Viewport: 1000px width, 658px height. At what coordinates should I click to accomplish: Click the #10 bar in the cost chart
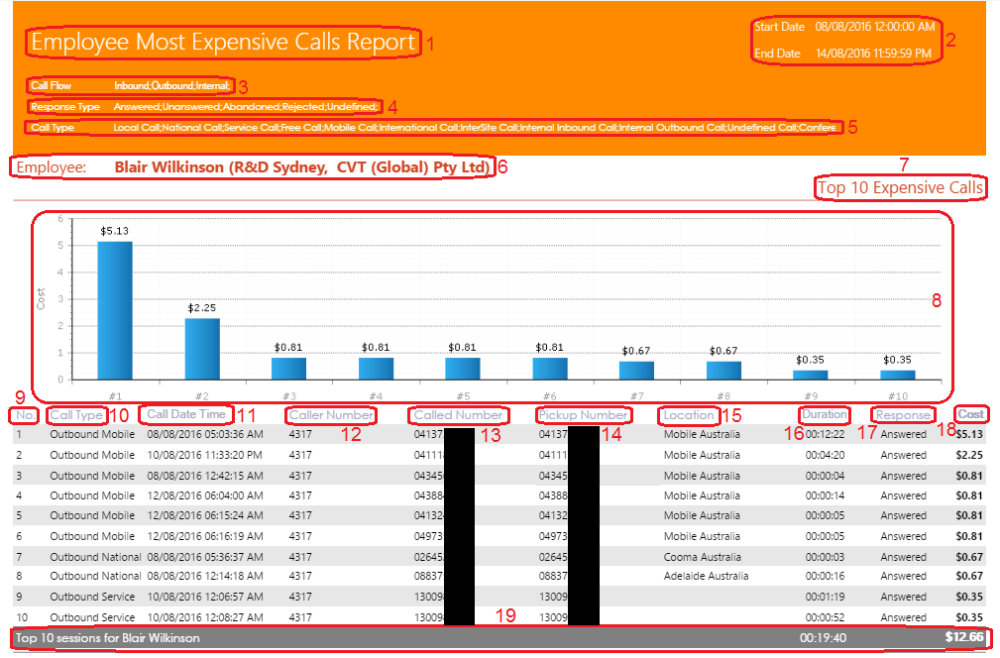pyautogui.click(x=898, y=375)
